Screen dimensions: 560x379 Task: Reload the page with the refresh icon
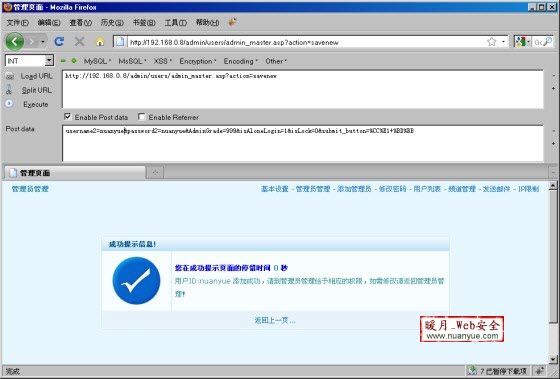pos(59,42)
